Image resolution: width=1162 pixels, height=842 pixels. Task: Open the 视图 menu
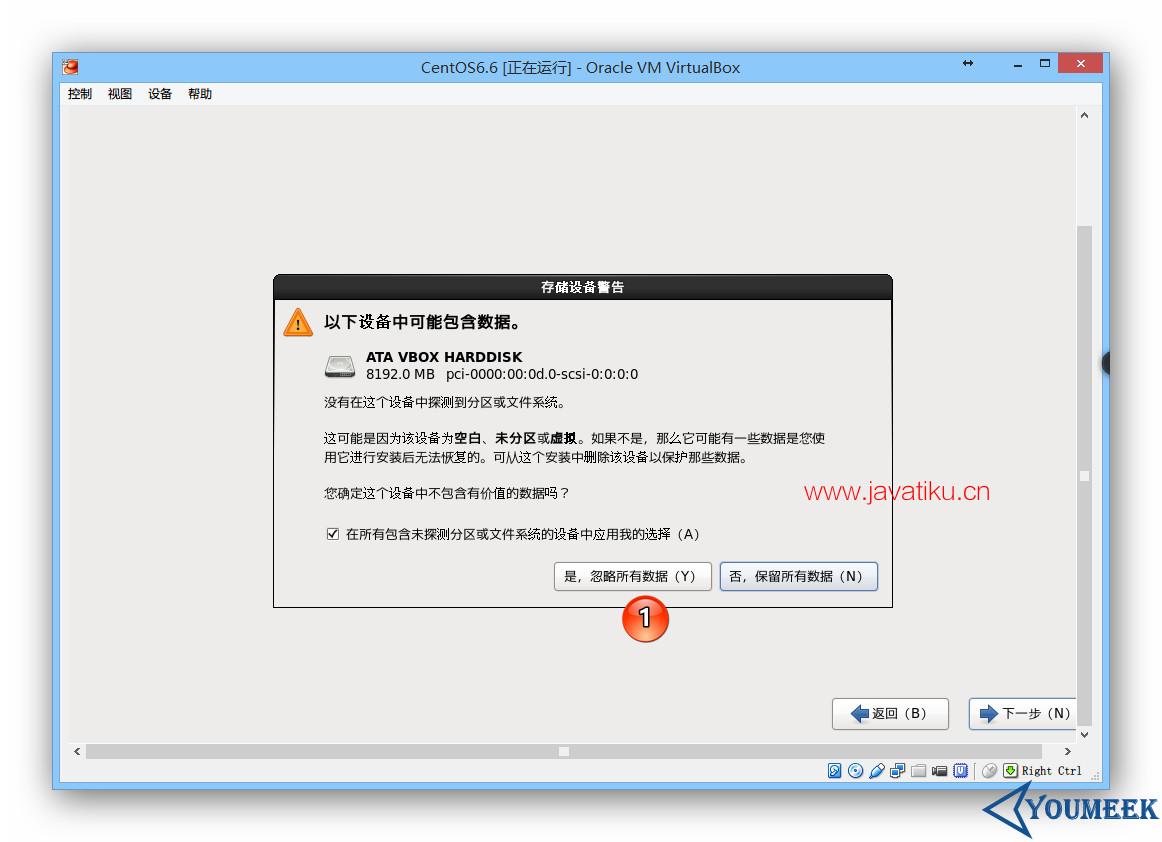click(120, 94)
